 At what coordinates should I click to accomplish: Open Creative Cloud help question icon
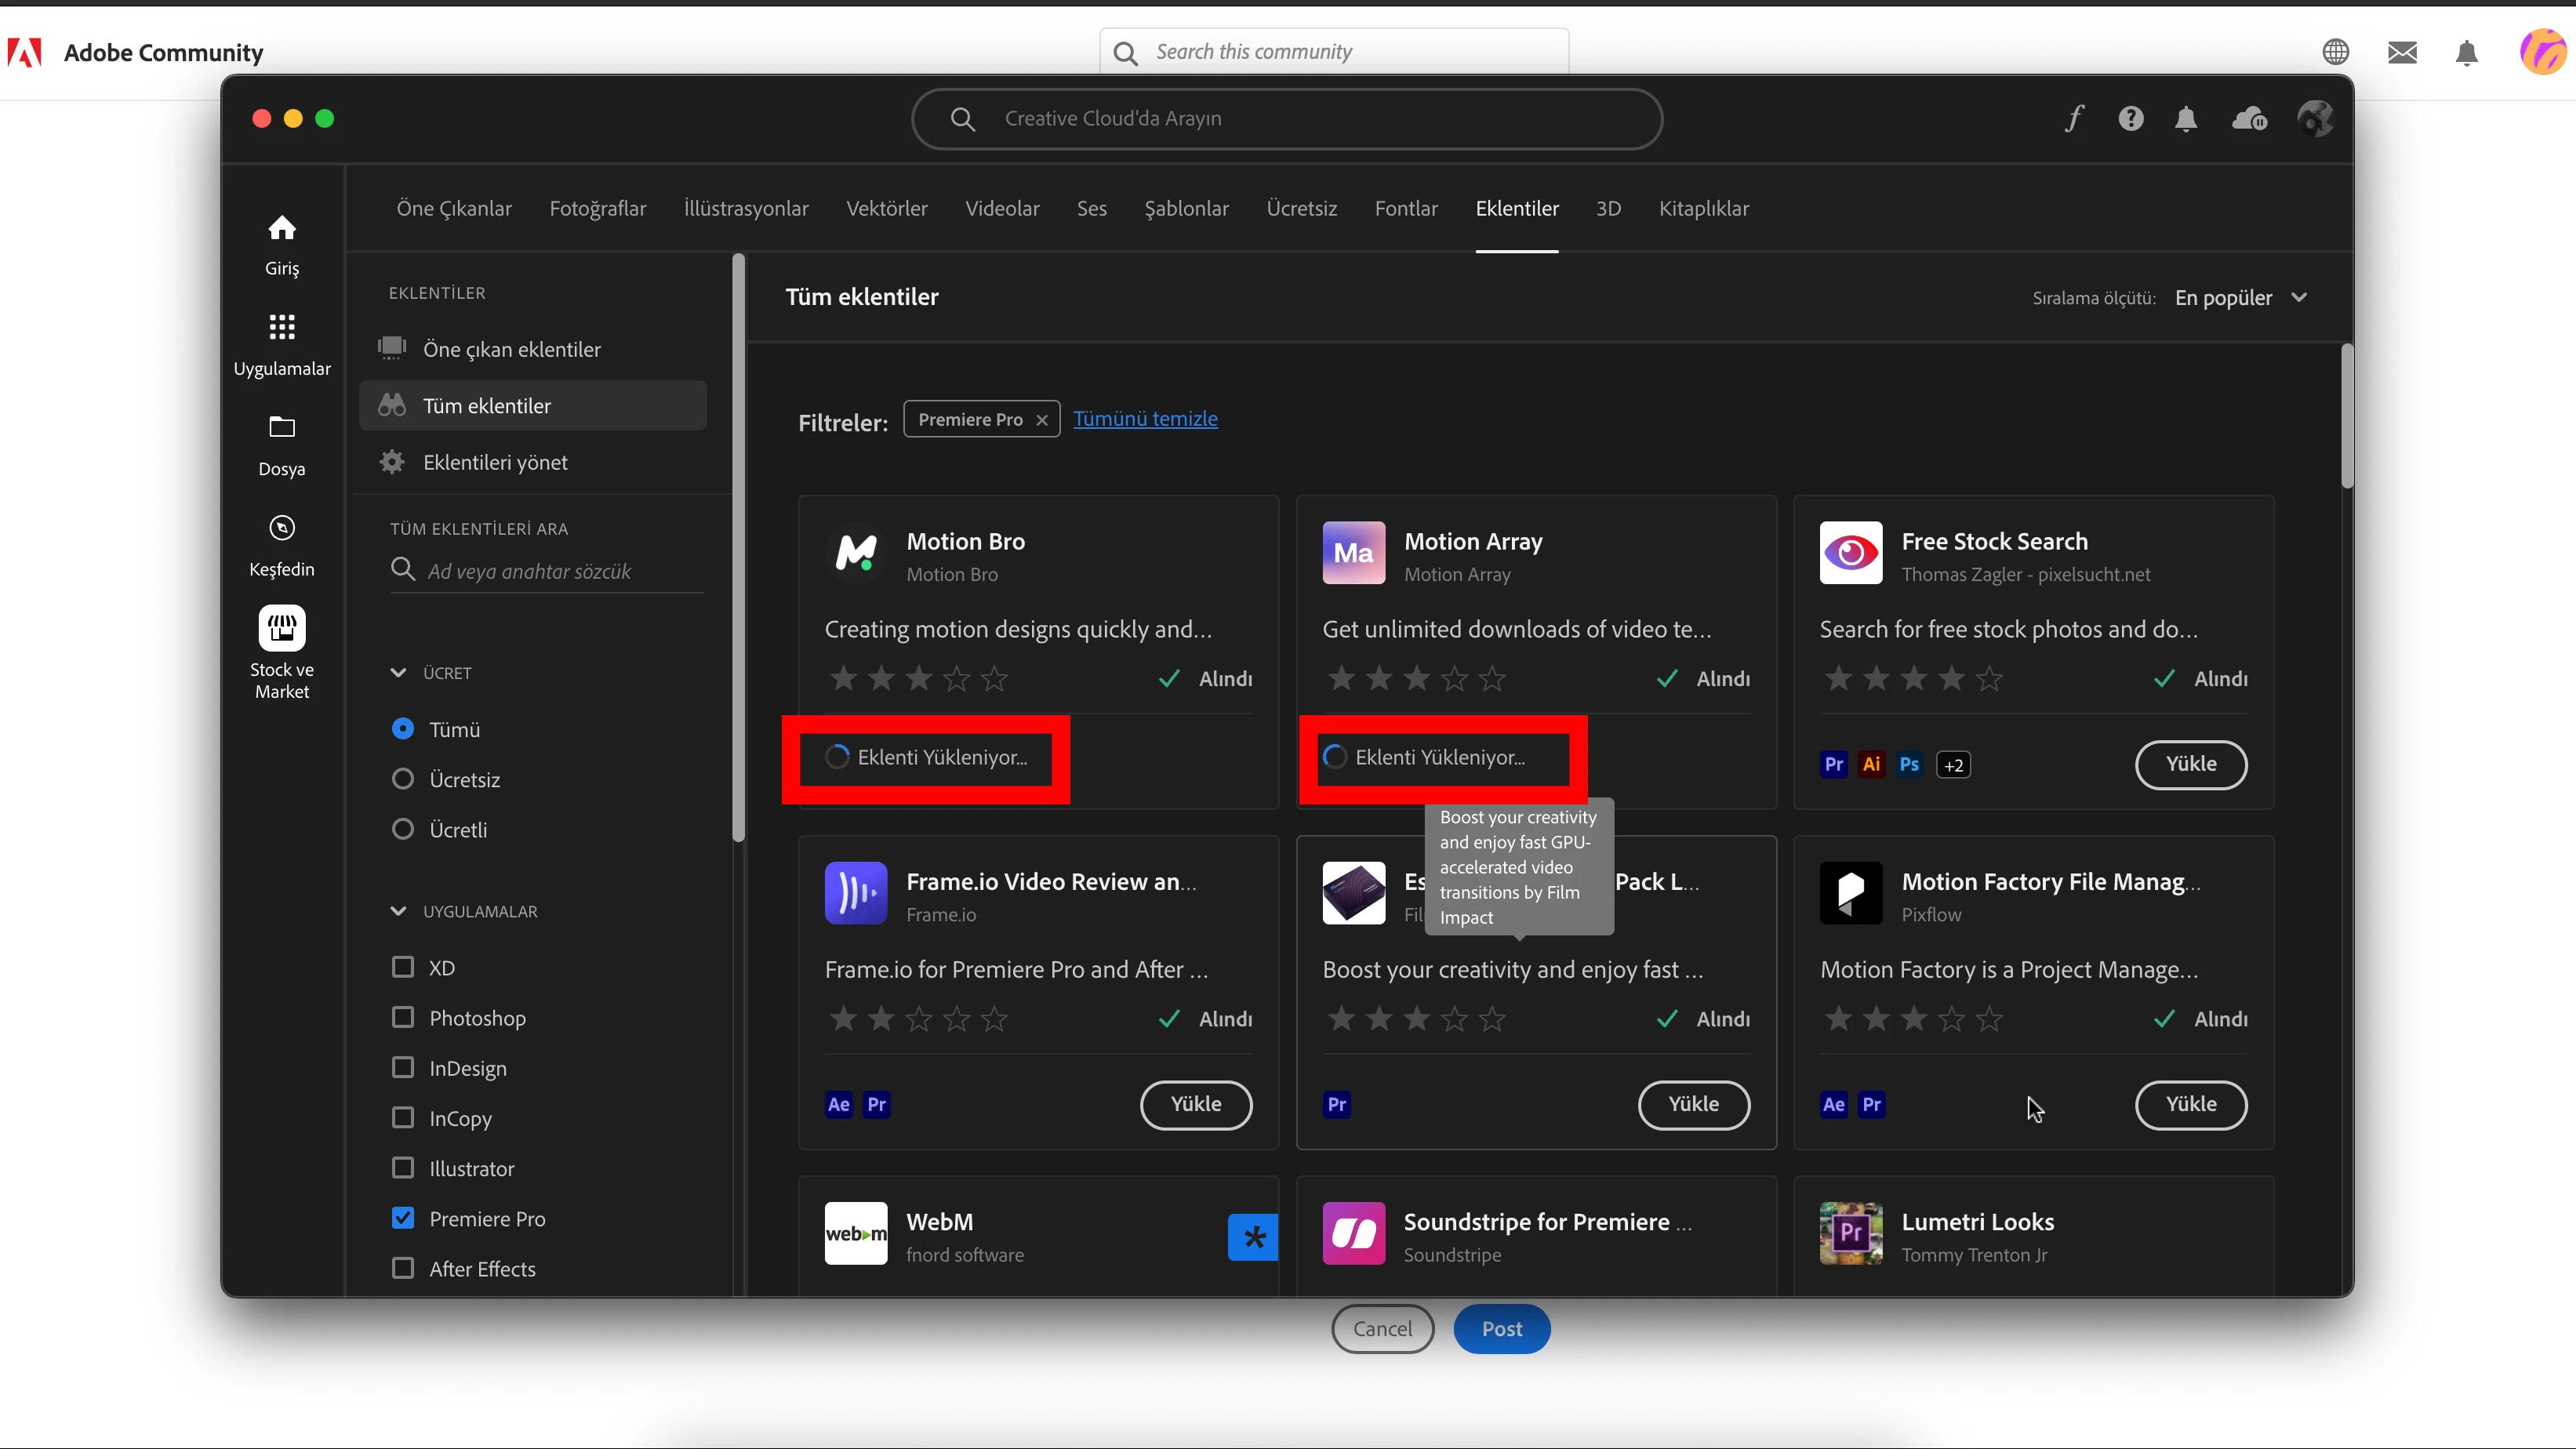[x=2130, y=119]
